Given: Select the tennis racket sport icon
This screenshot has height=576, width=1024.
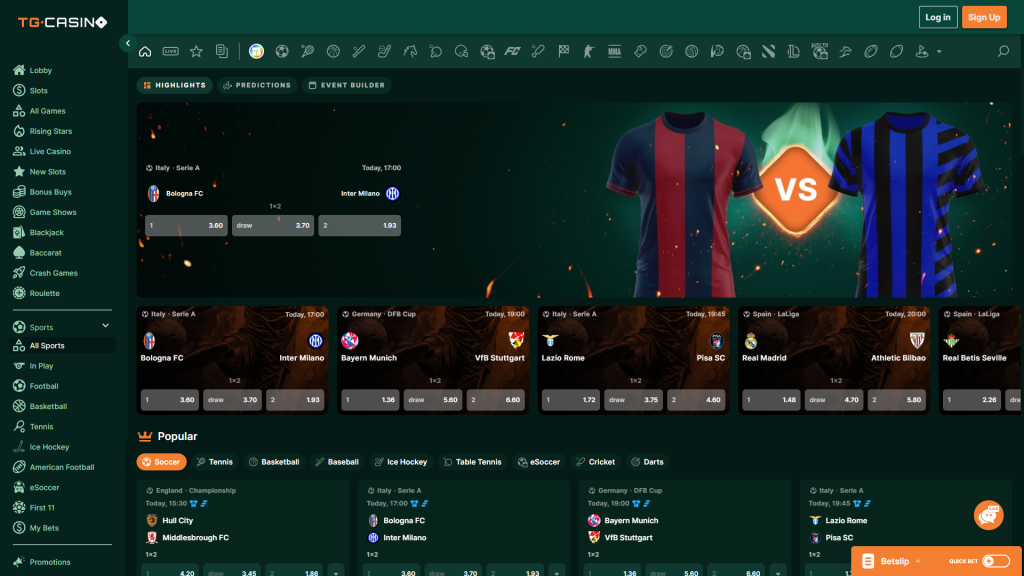Looking at the screenshot, I should [308, 52].
